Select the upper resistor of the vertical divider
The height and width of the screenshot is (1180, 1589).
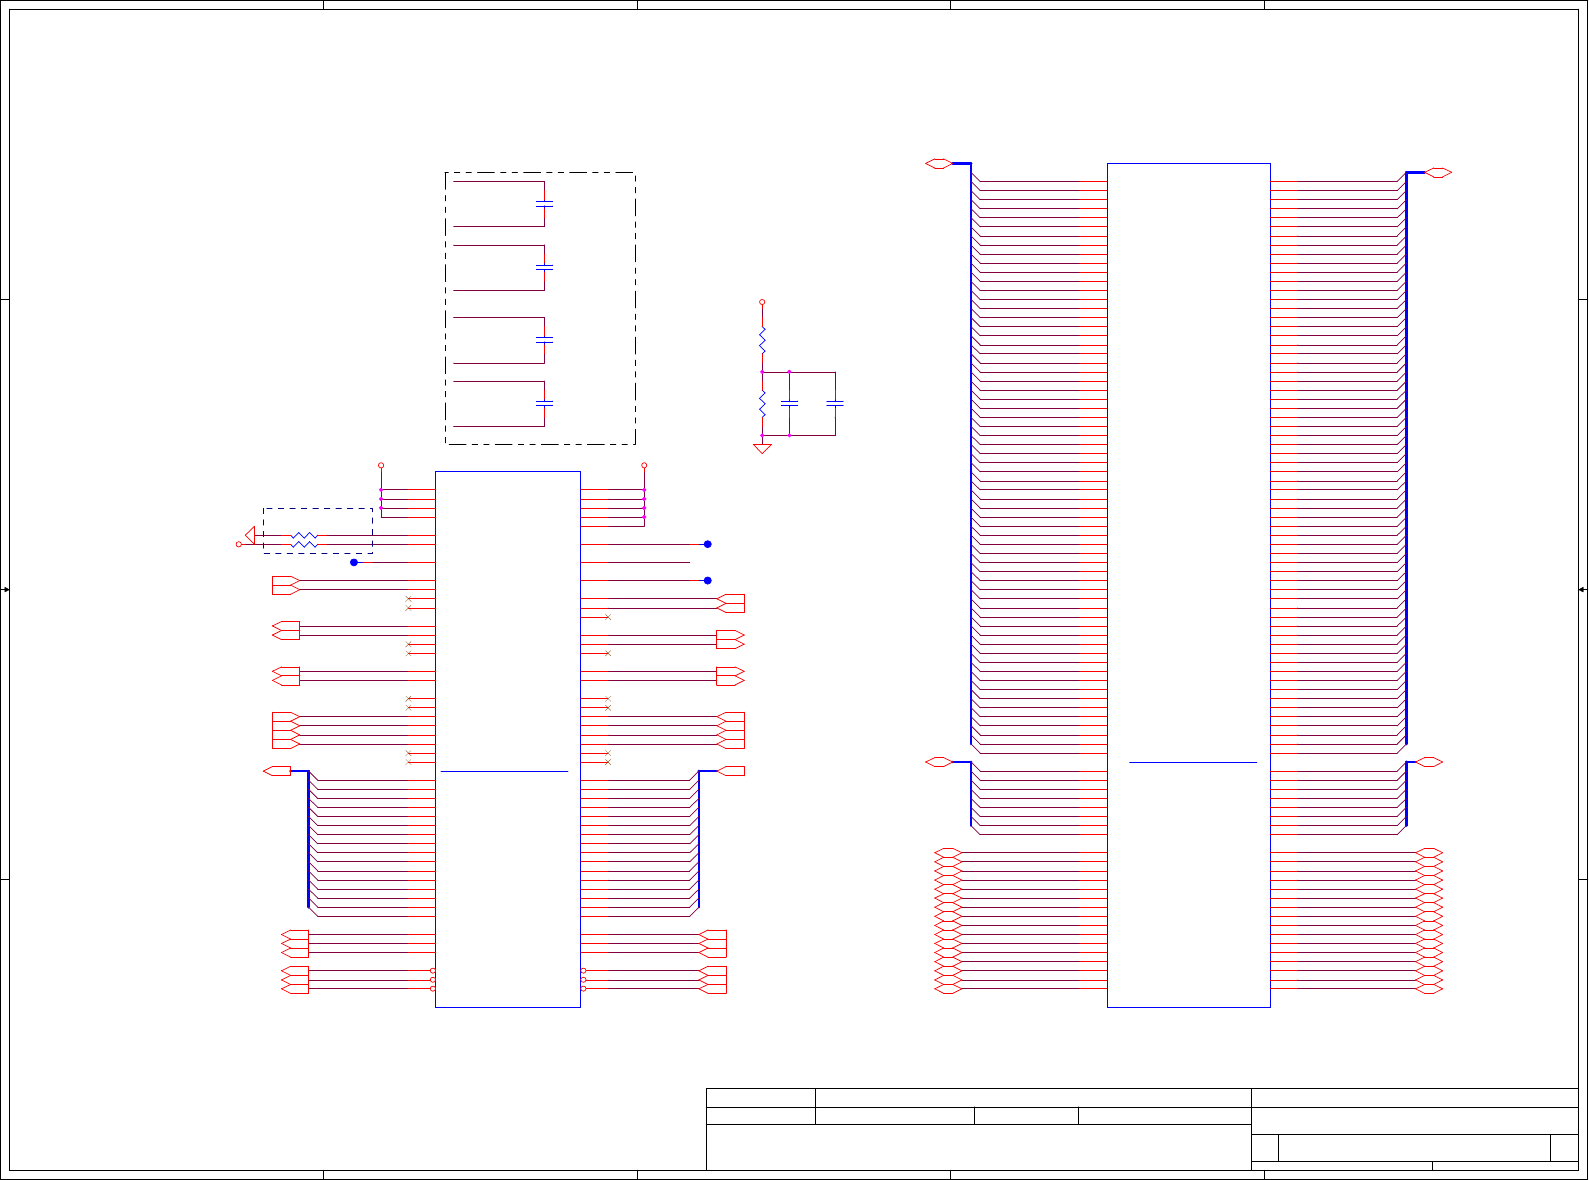click(x=762, y=339)
